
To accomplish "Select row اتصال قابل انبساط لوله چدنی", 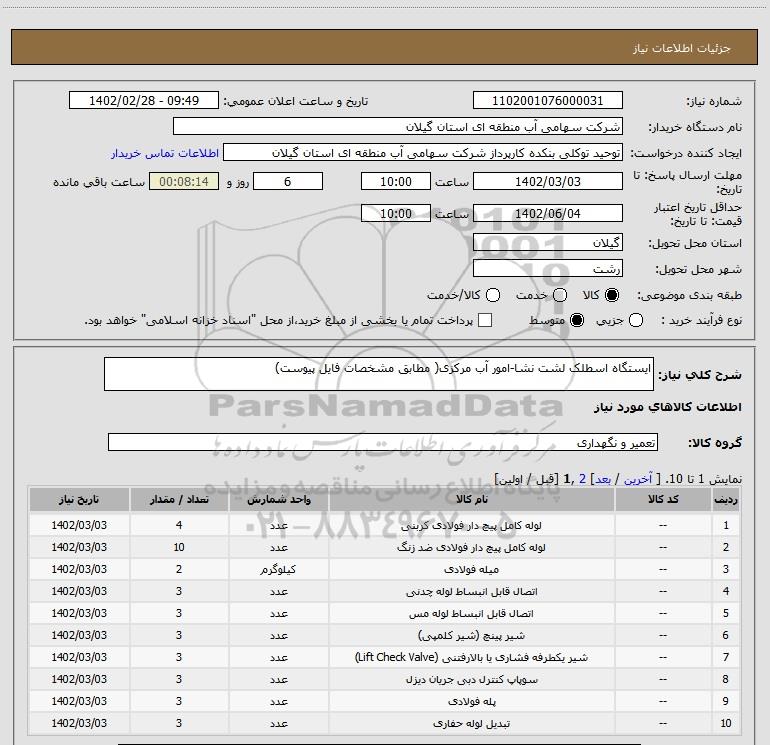I will 384,591.
